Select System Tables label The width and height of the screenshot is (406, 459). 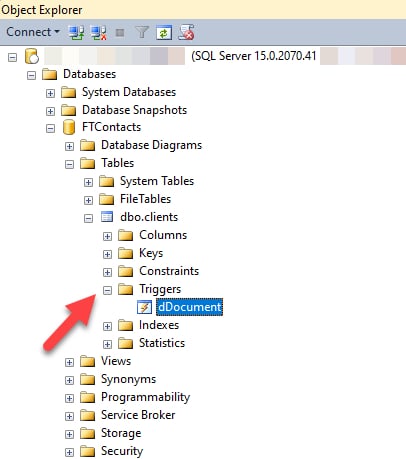click(157, 181)
